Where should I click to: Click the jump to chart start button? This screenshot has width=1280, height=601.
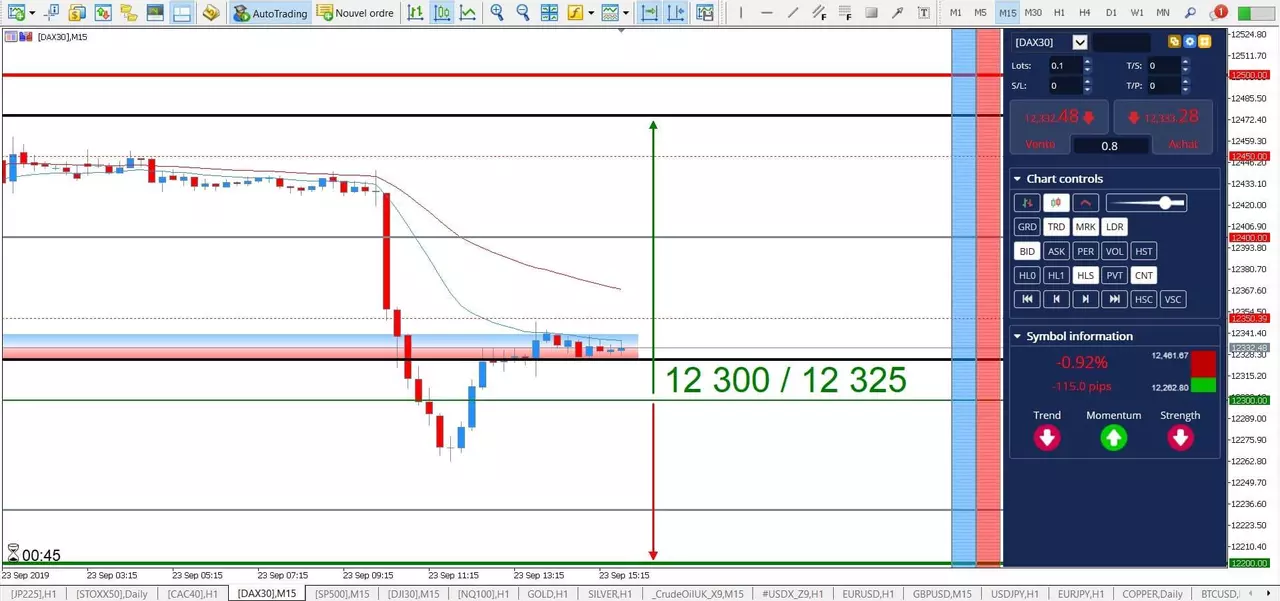pos(1027,299)
